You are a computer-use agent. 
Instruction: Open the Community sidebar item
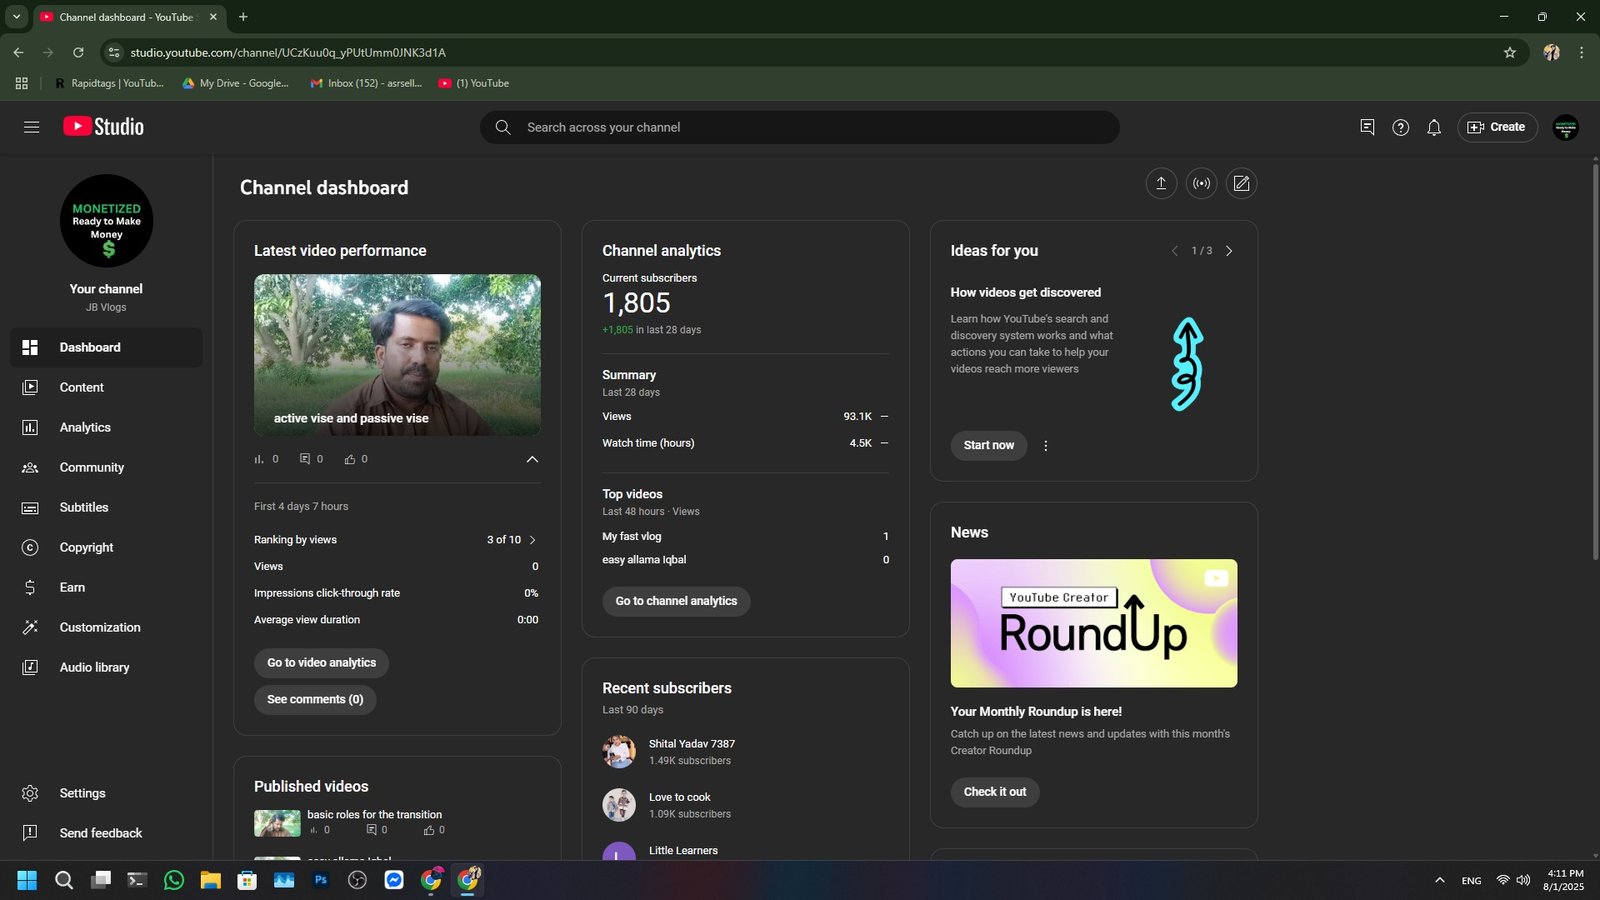pos(106,467)
